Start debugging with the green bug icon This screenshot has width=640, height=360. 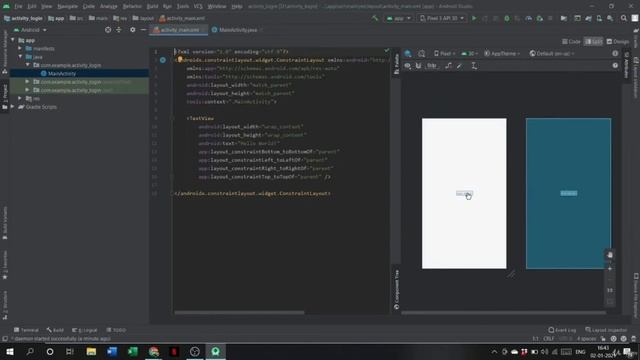tap(507, 18)
